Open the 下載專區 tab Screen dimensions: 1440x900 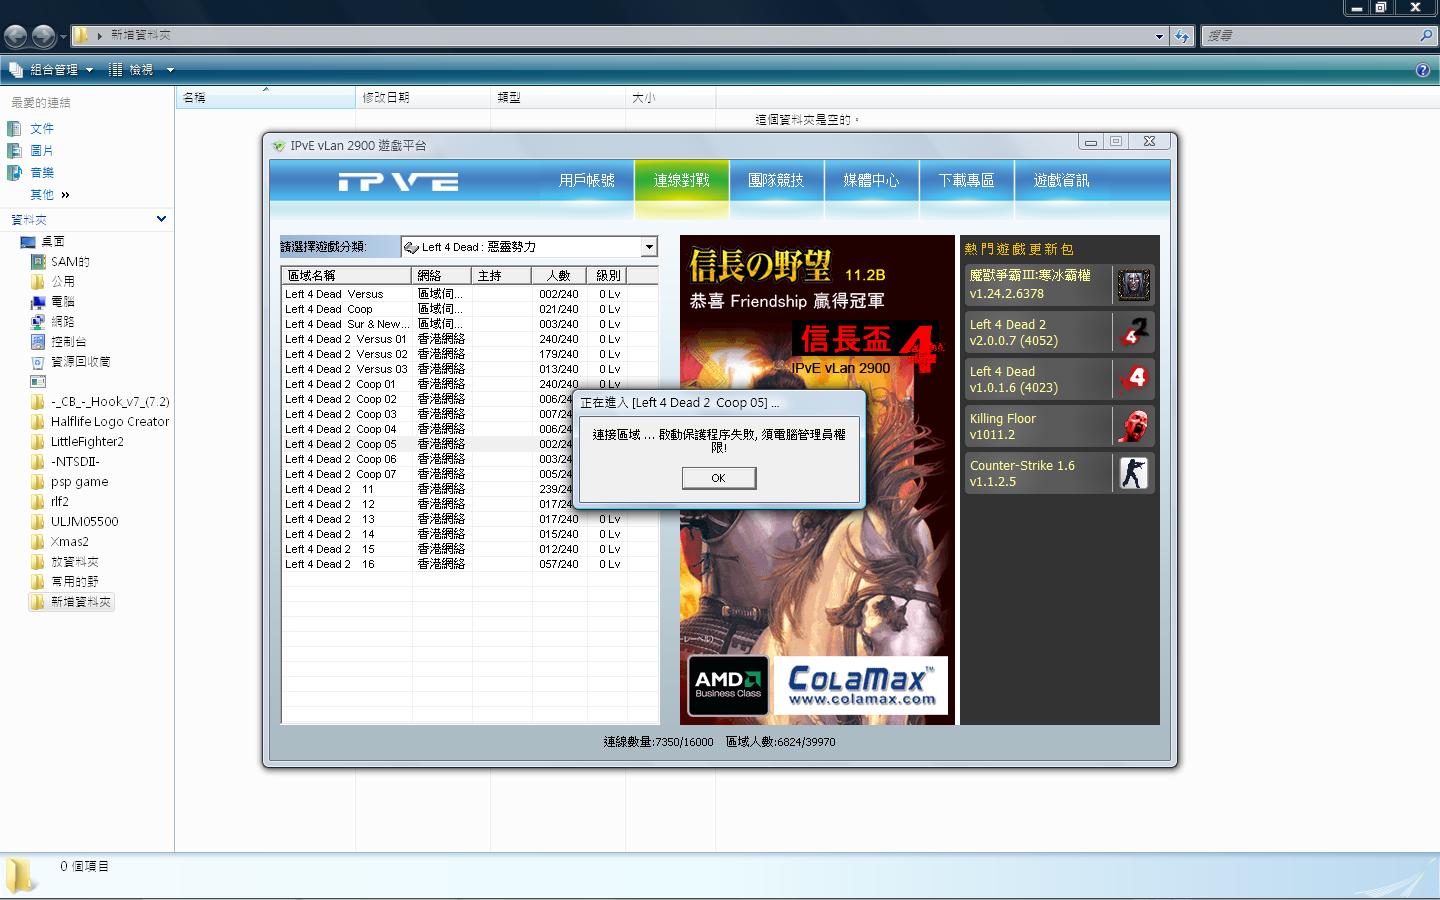(966, 180)
